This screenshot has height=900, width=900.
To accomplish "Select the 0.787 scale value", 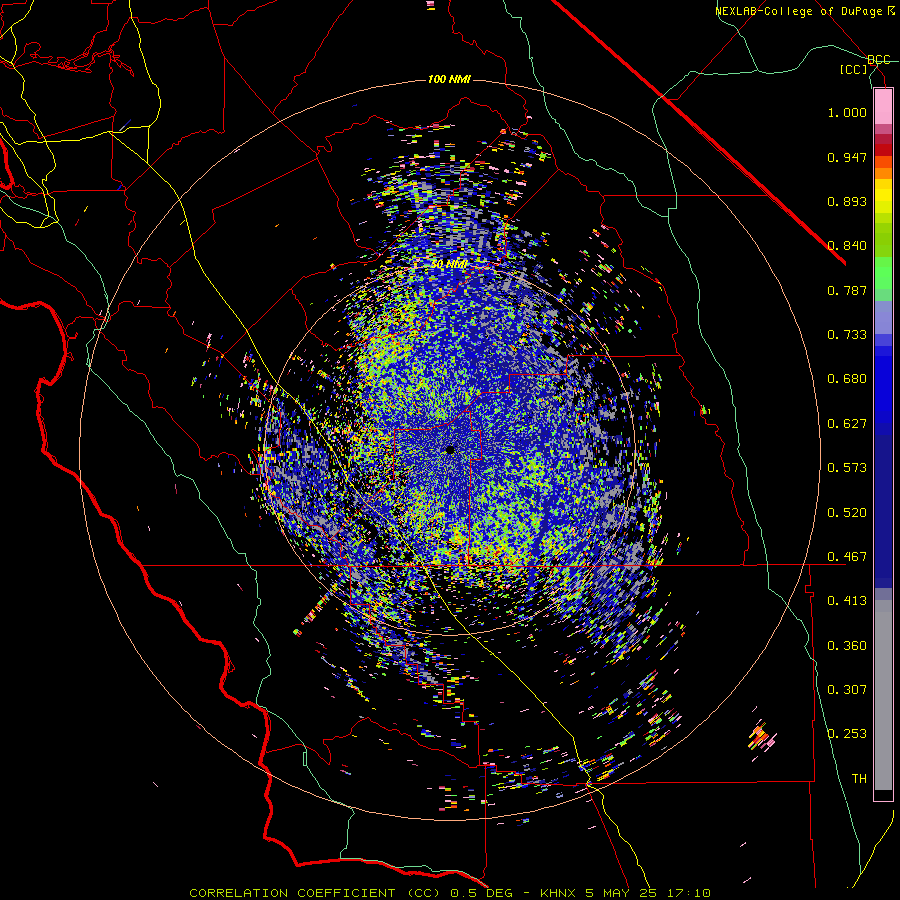I will (847, 290).
